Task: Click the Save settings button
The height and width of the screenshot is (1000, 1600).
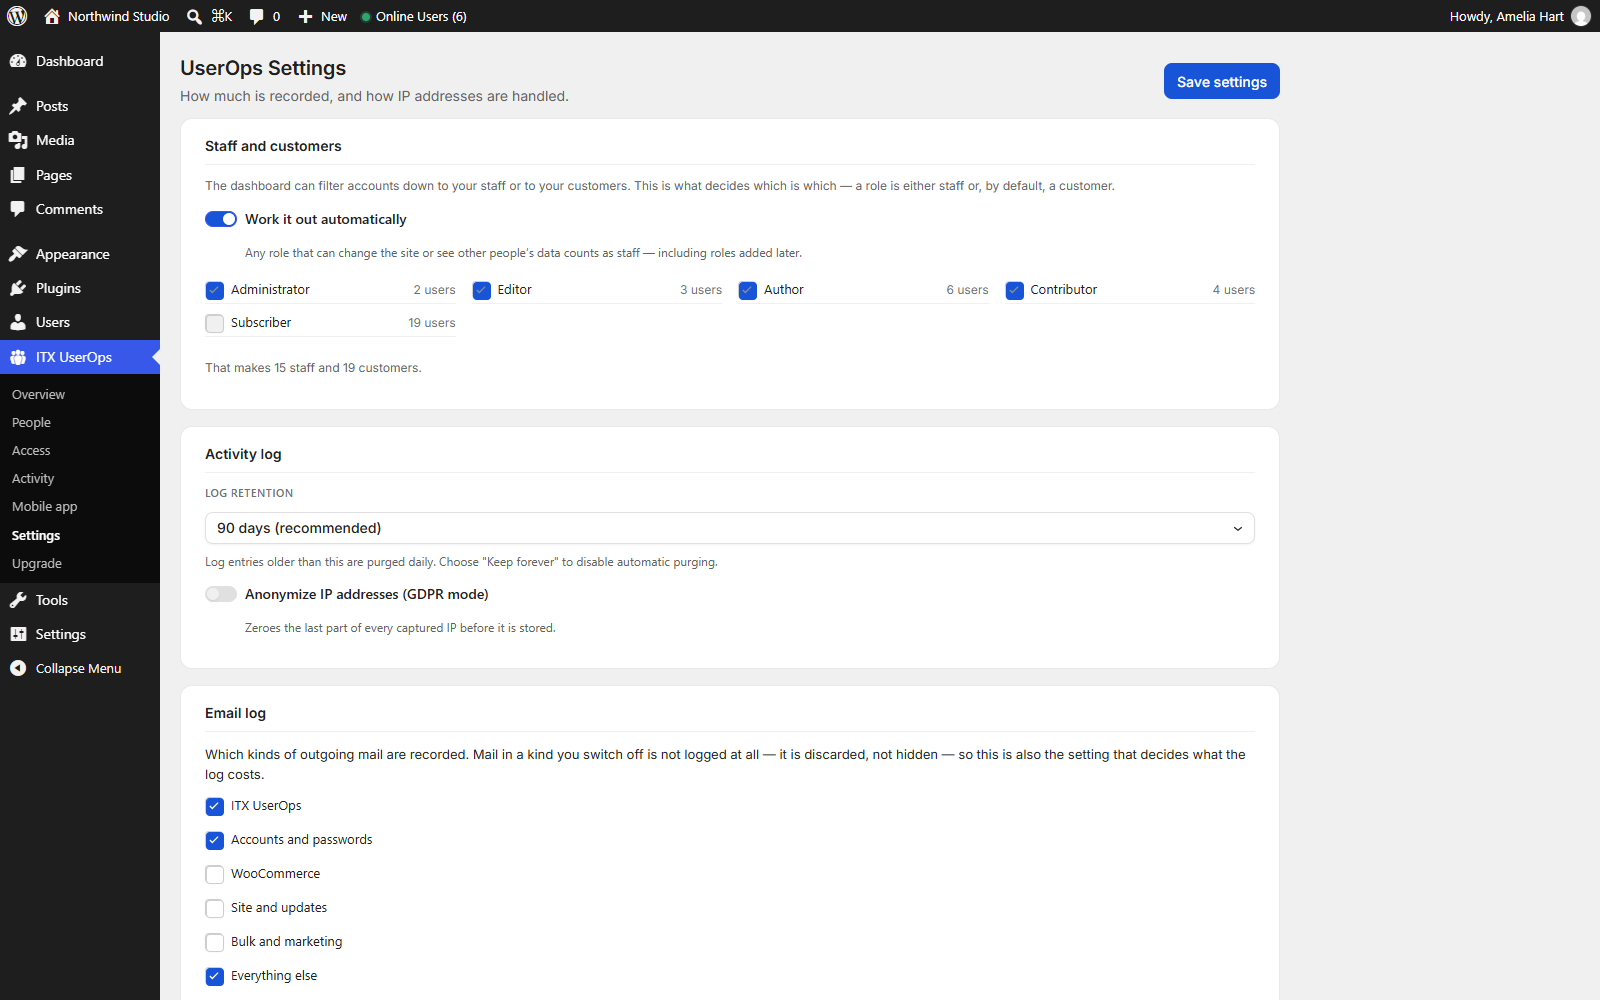Action: 1221,81
